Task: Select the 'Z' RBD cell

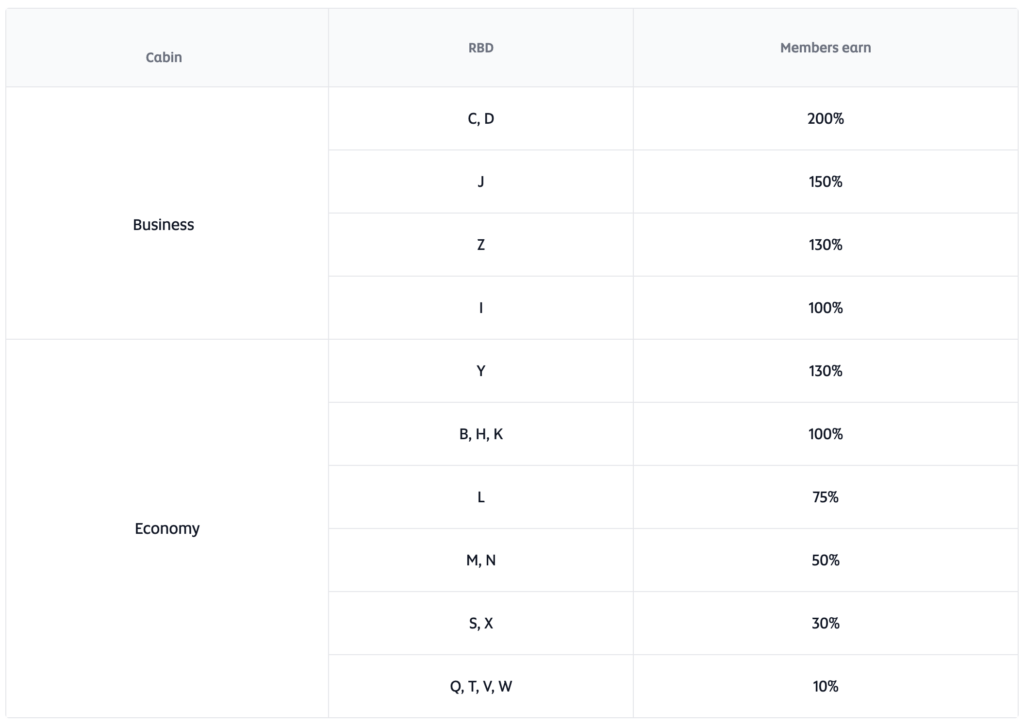Action: pos(481,245)
